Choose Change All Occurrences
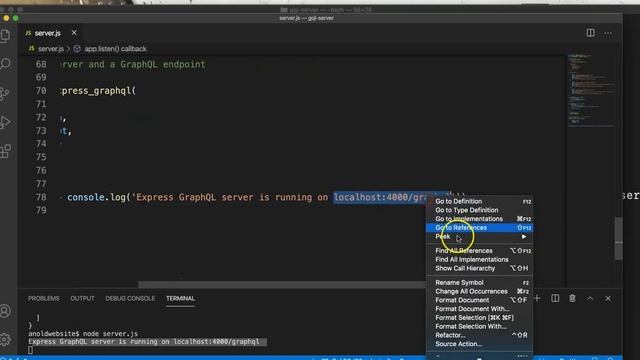 pyautogui.click(x=479, y=291)
